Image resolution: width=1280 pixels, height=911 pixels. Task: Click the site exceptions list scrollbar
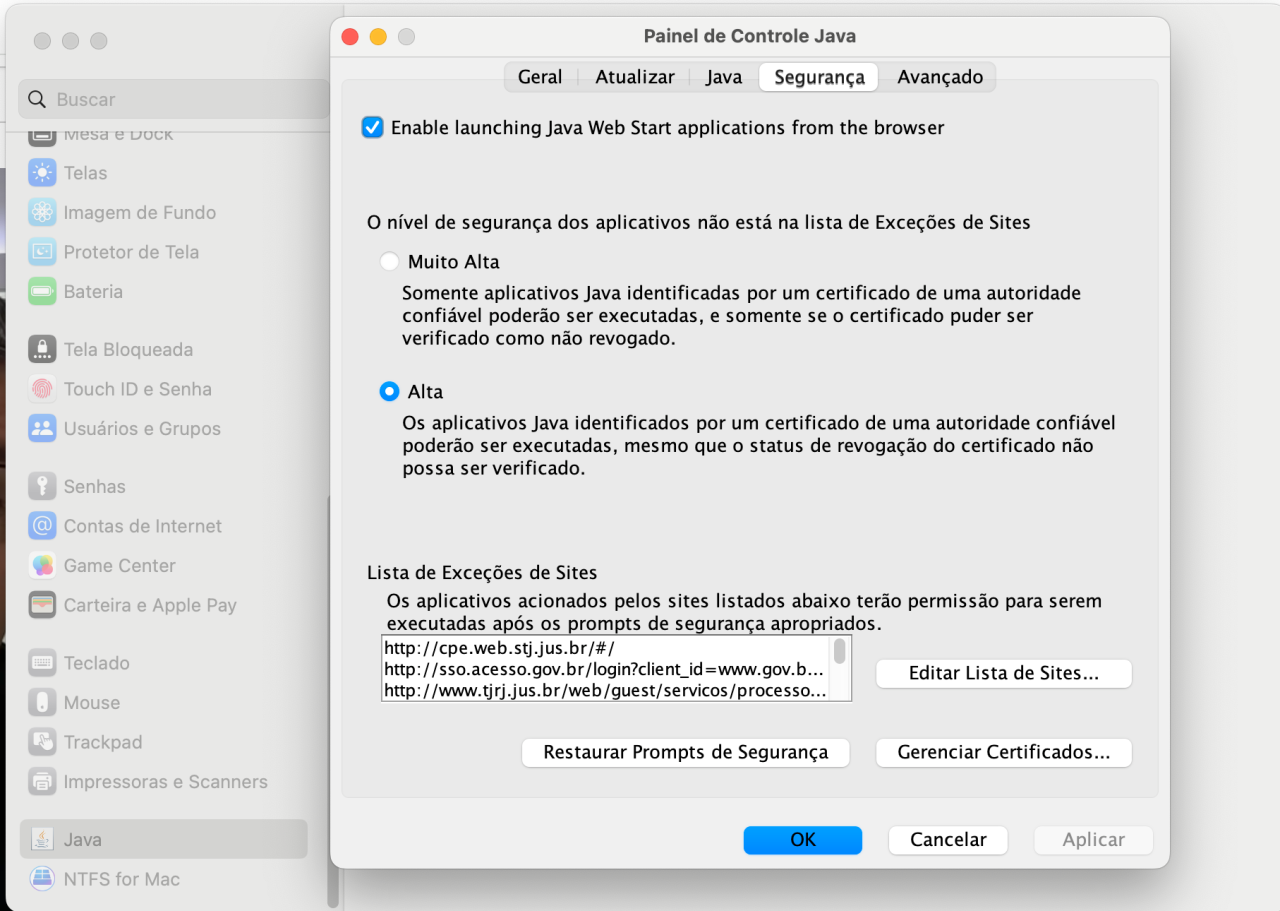pos(840,652)
